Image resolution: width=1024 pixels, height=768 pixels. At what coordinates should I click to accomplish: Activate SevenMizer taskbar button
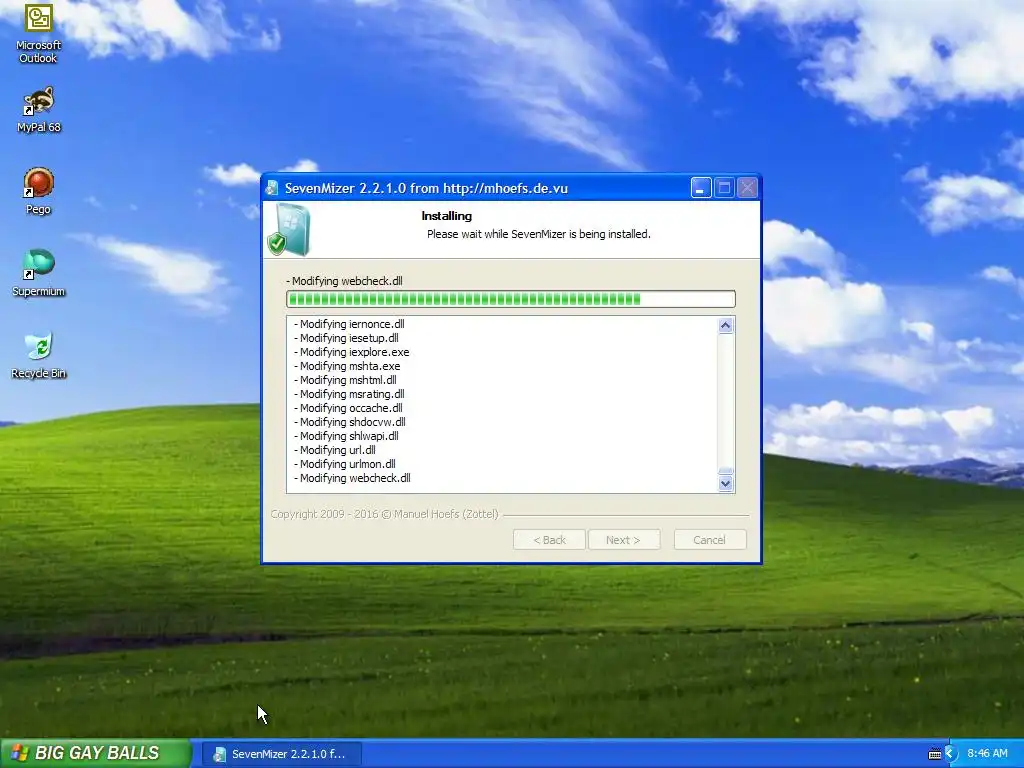pos(281,754)
